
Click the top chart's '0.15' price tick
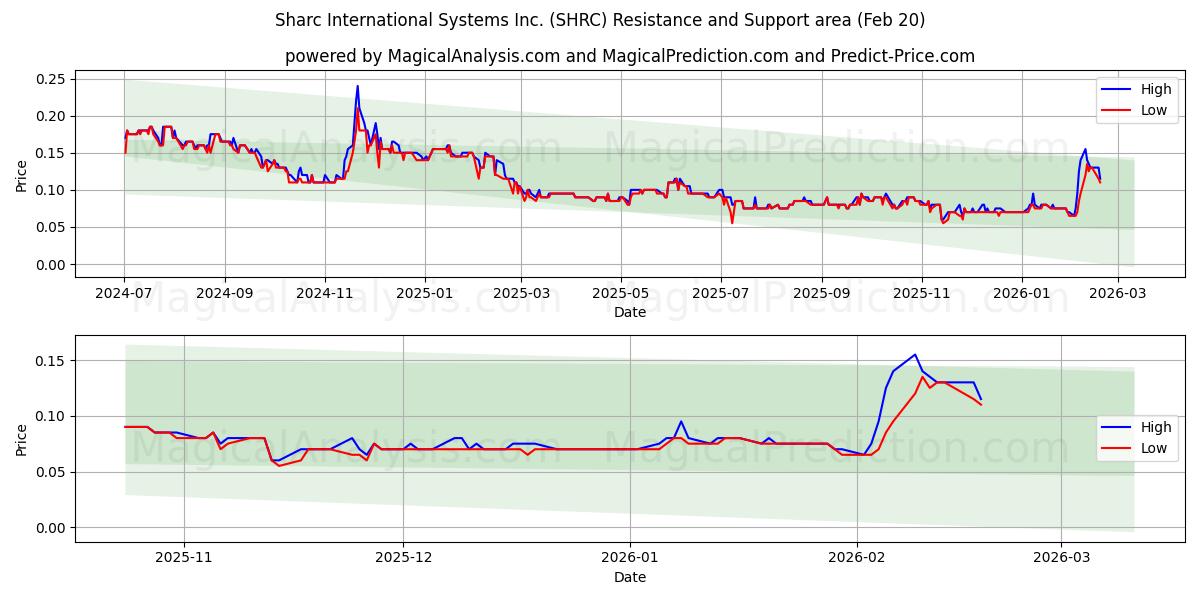click(x=51, y=153)
